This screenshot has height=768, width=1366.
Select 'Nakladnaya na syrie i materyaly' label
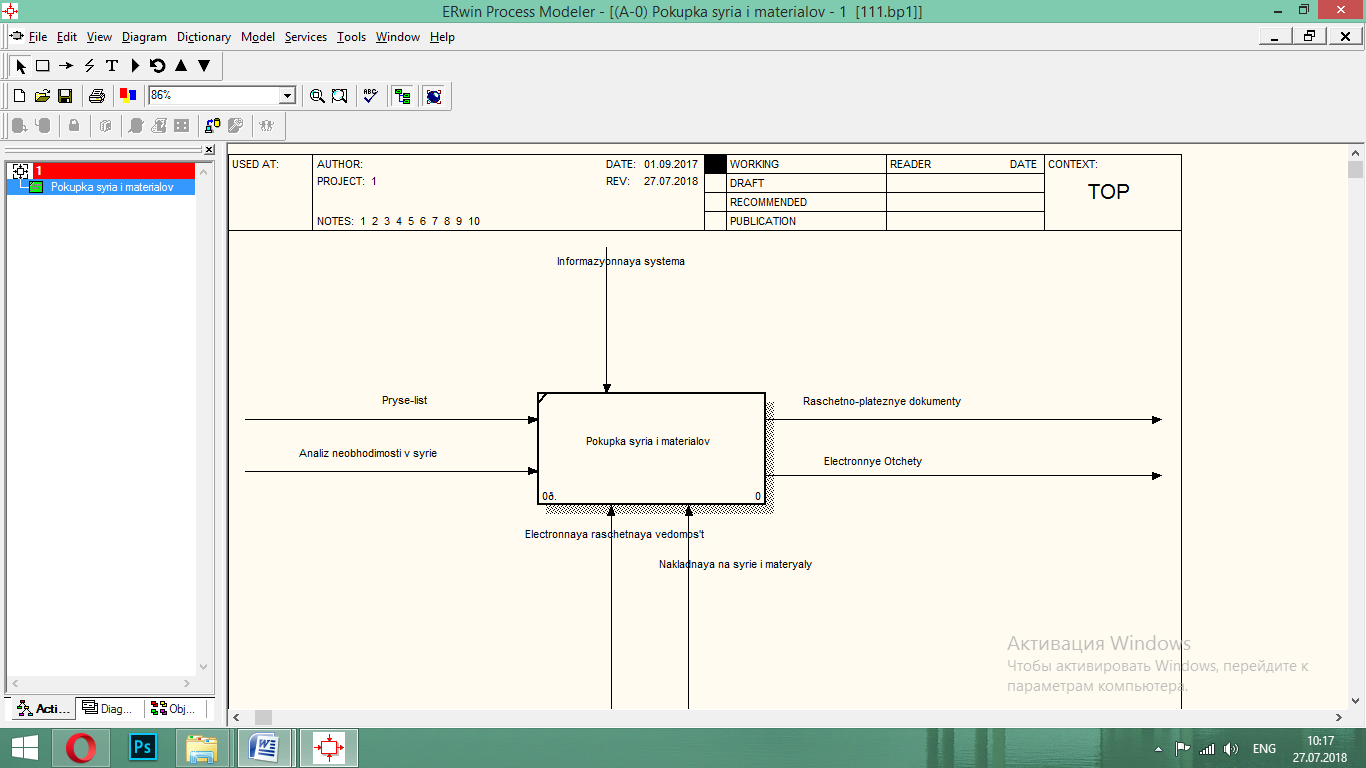pos(735,564)
